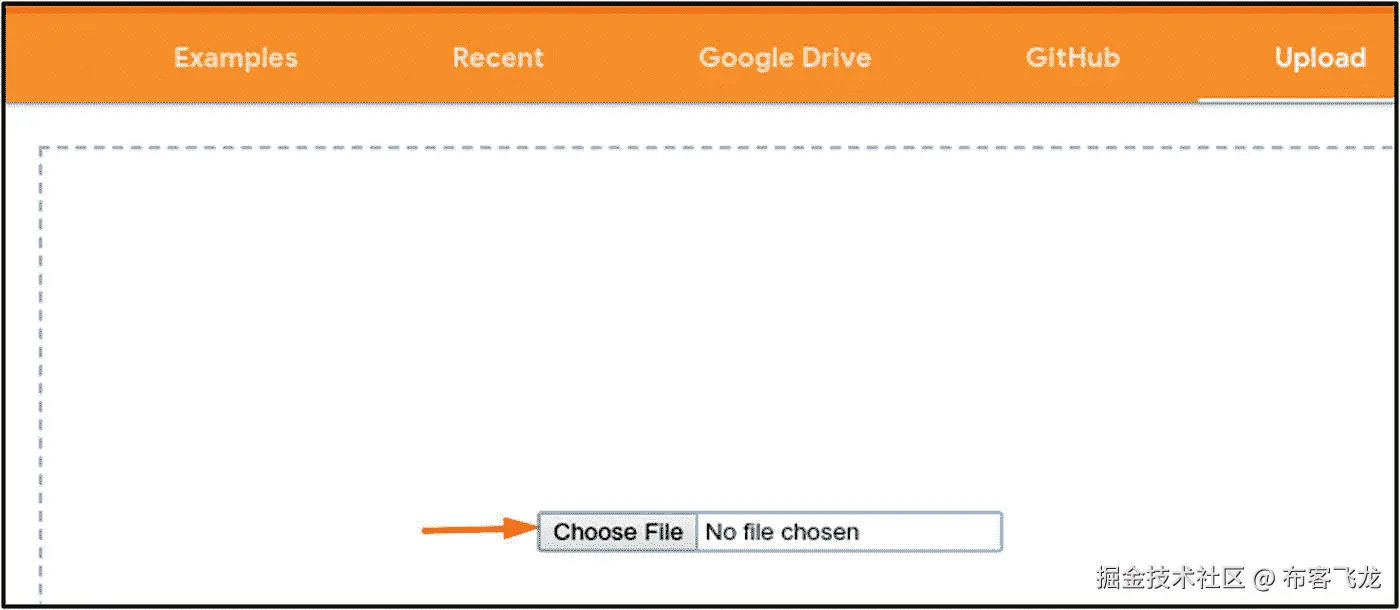Select the Google Drive tab
The height and width of the screenshot is (610, 1400).
(x=785, y=58)
